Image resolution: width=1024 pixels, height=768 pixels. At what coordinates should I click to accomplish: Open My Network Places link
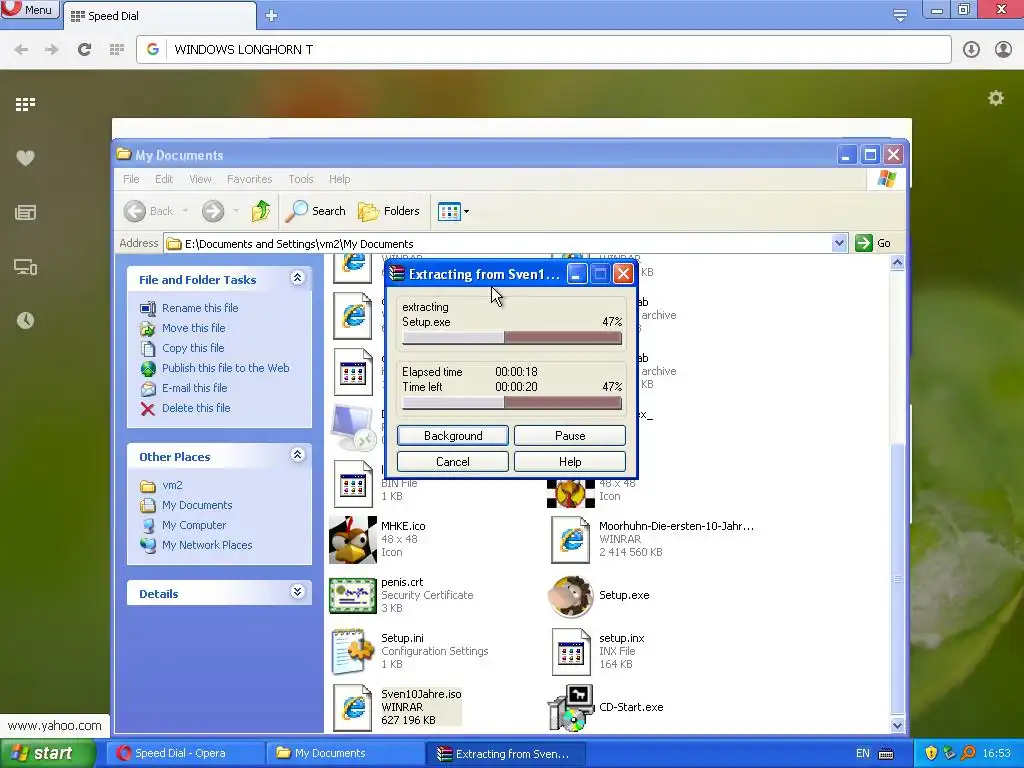206,545
